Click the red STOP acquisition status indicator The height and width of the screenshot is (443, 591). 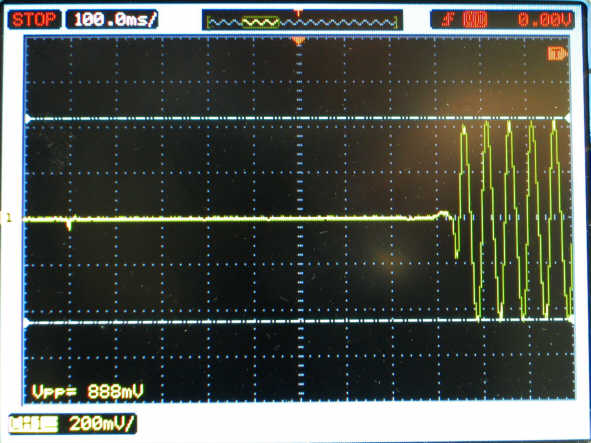pyautogui.click(x=34, y=20)
